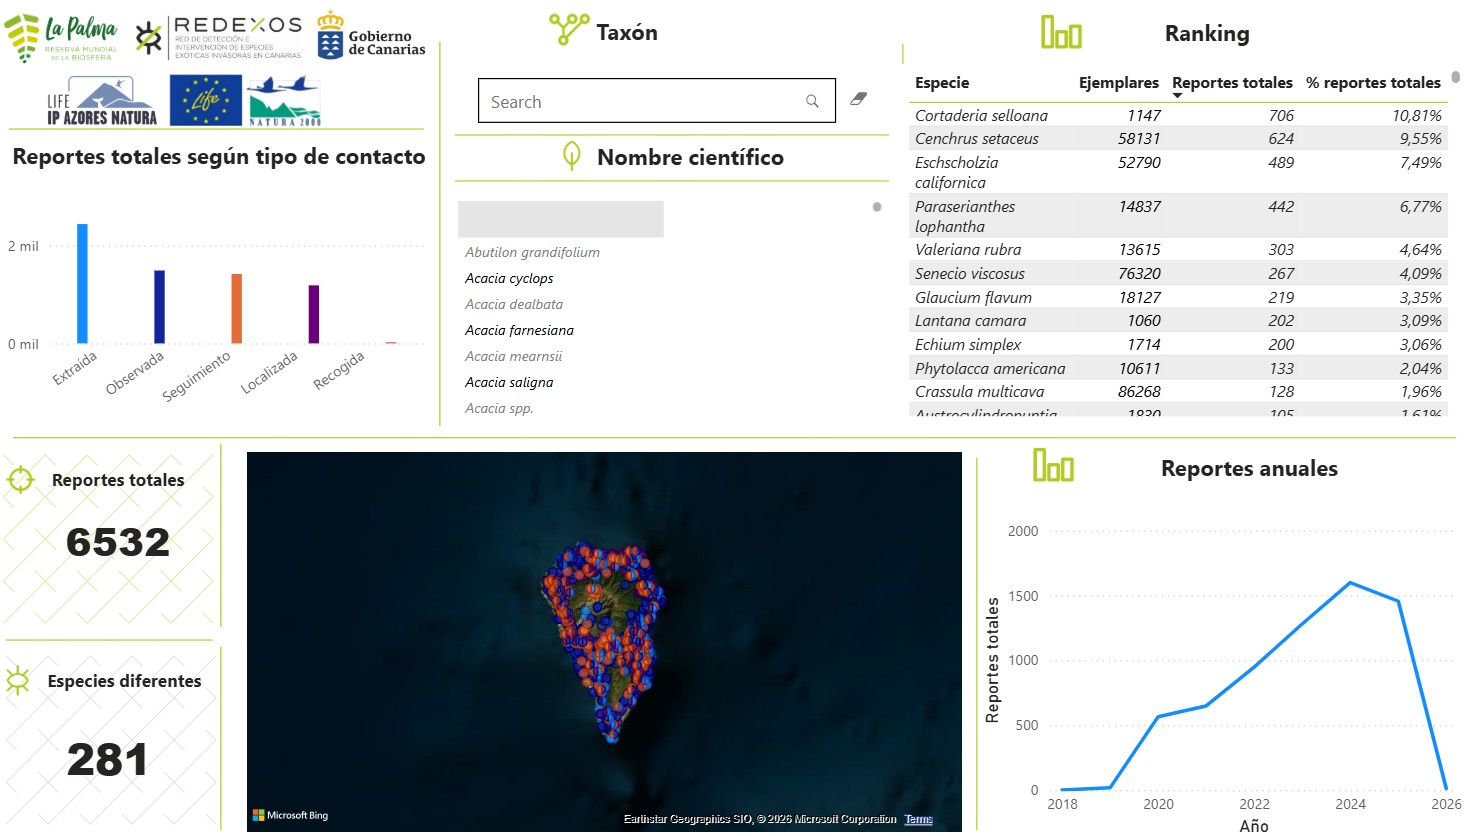Select Acacia cyclops in species list
Viewport: 1475px width, 836px height.
(509, 279)
